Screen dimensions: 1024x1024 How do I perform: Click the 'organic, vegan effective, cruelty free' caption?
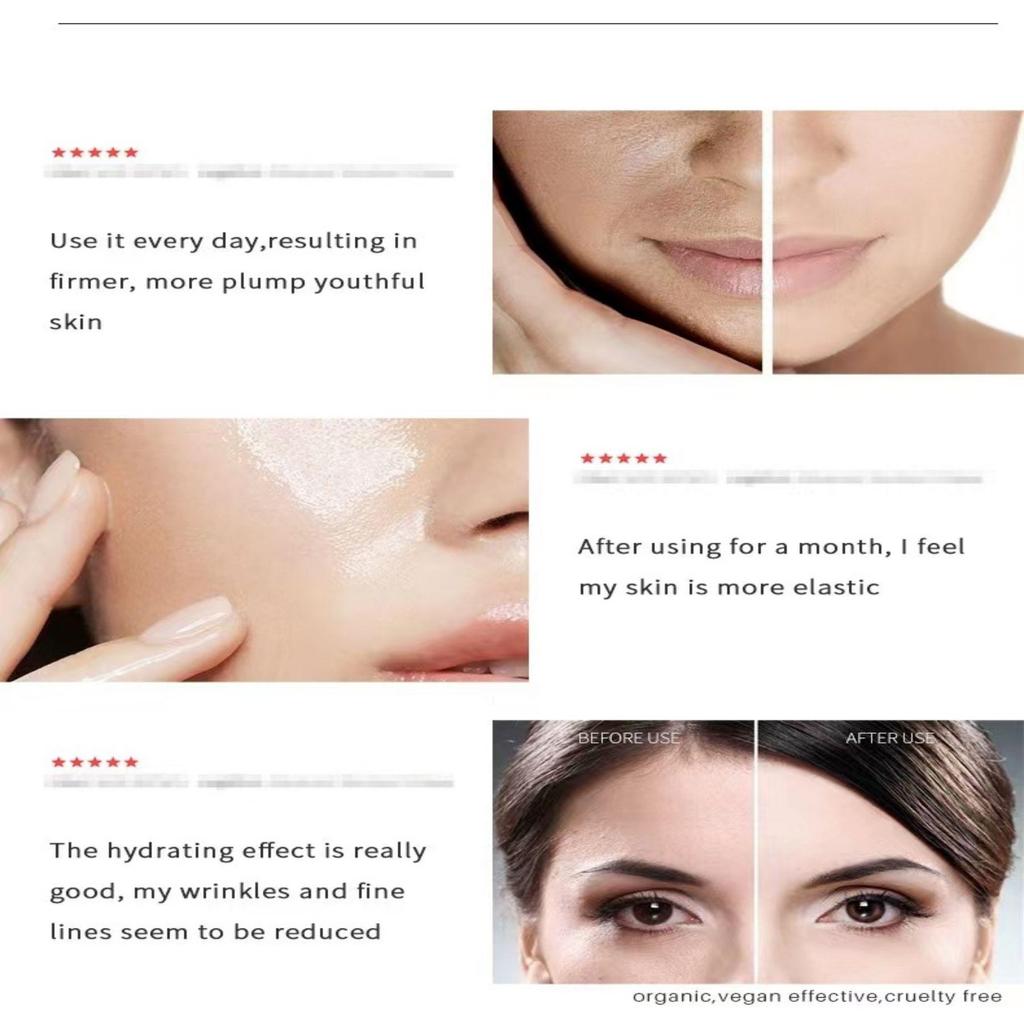click(x=817, y=997)
